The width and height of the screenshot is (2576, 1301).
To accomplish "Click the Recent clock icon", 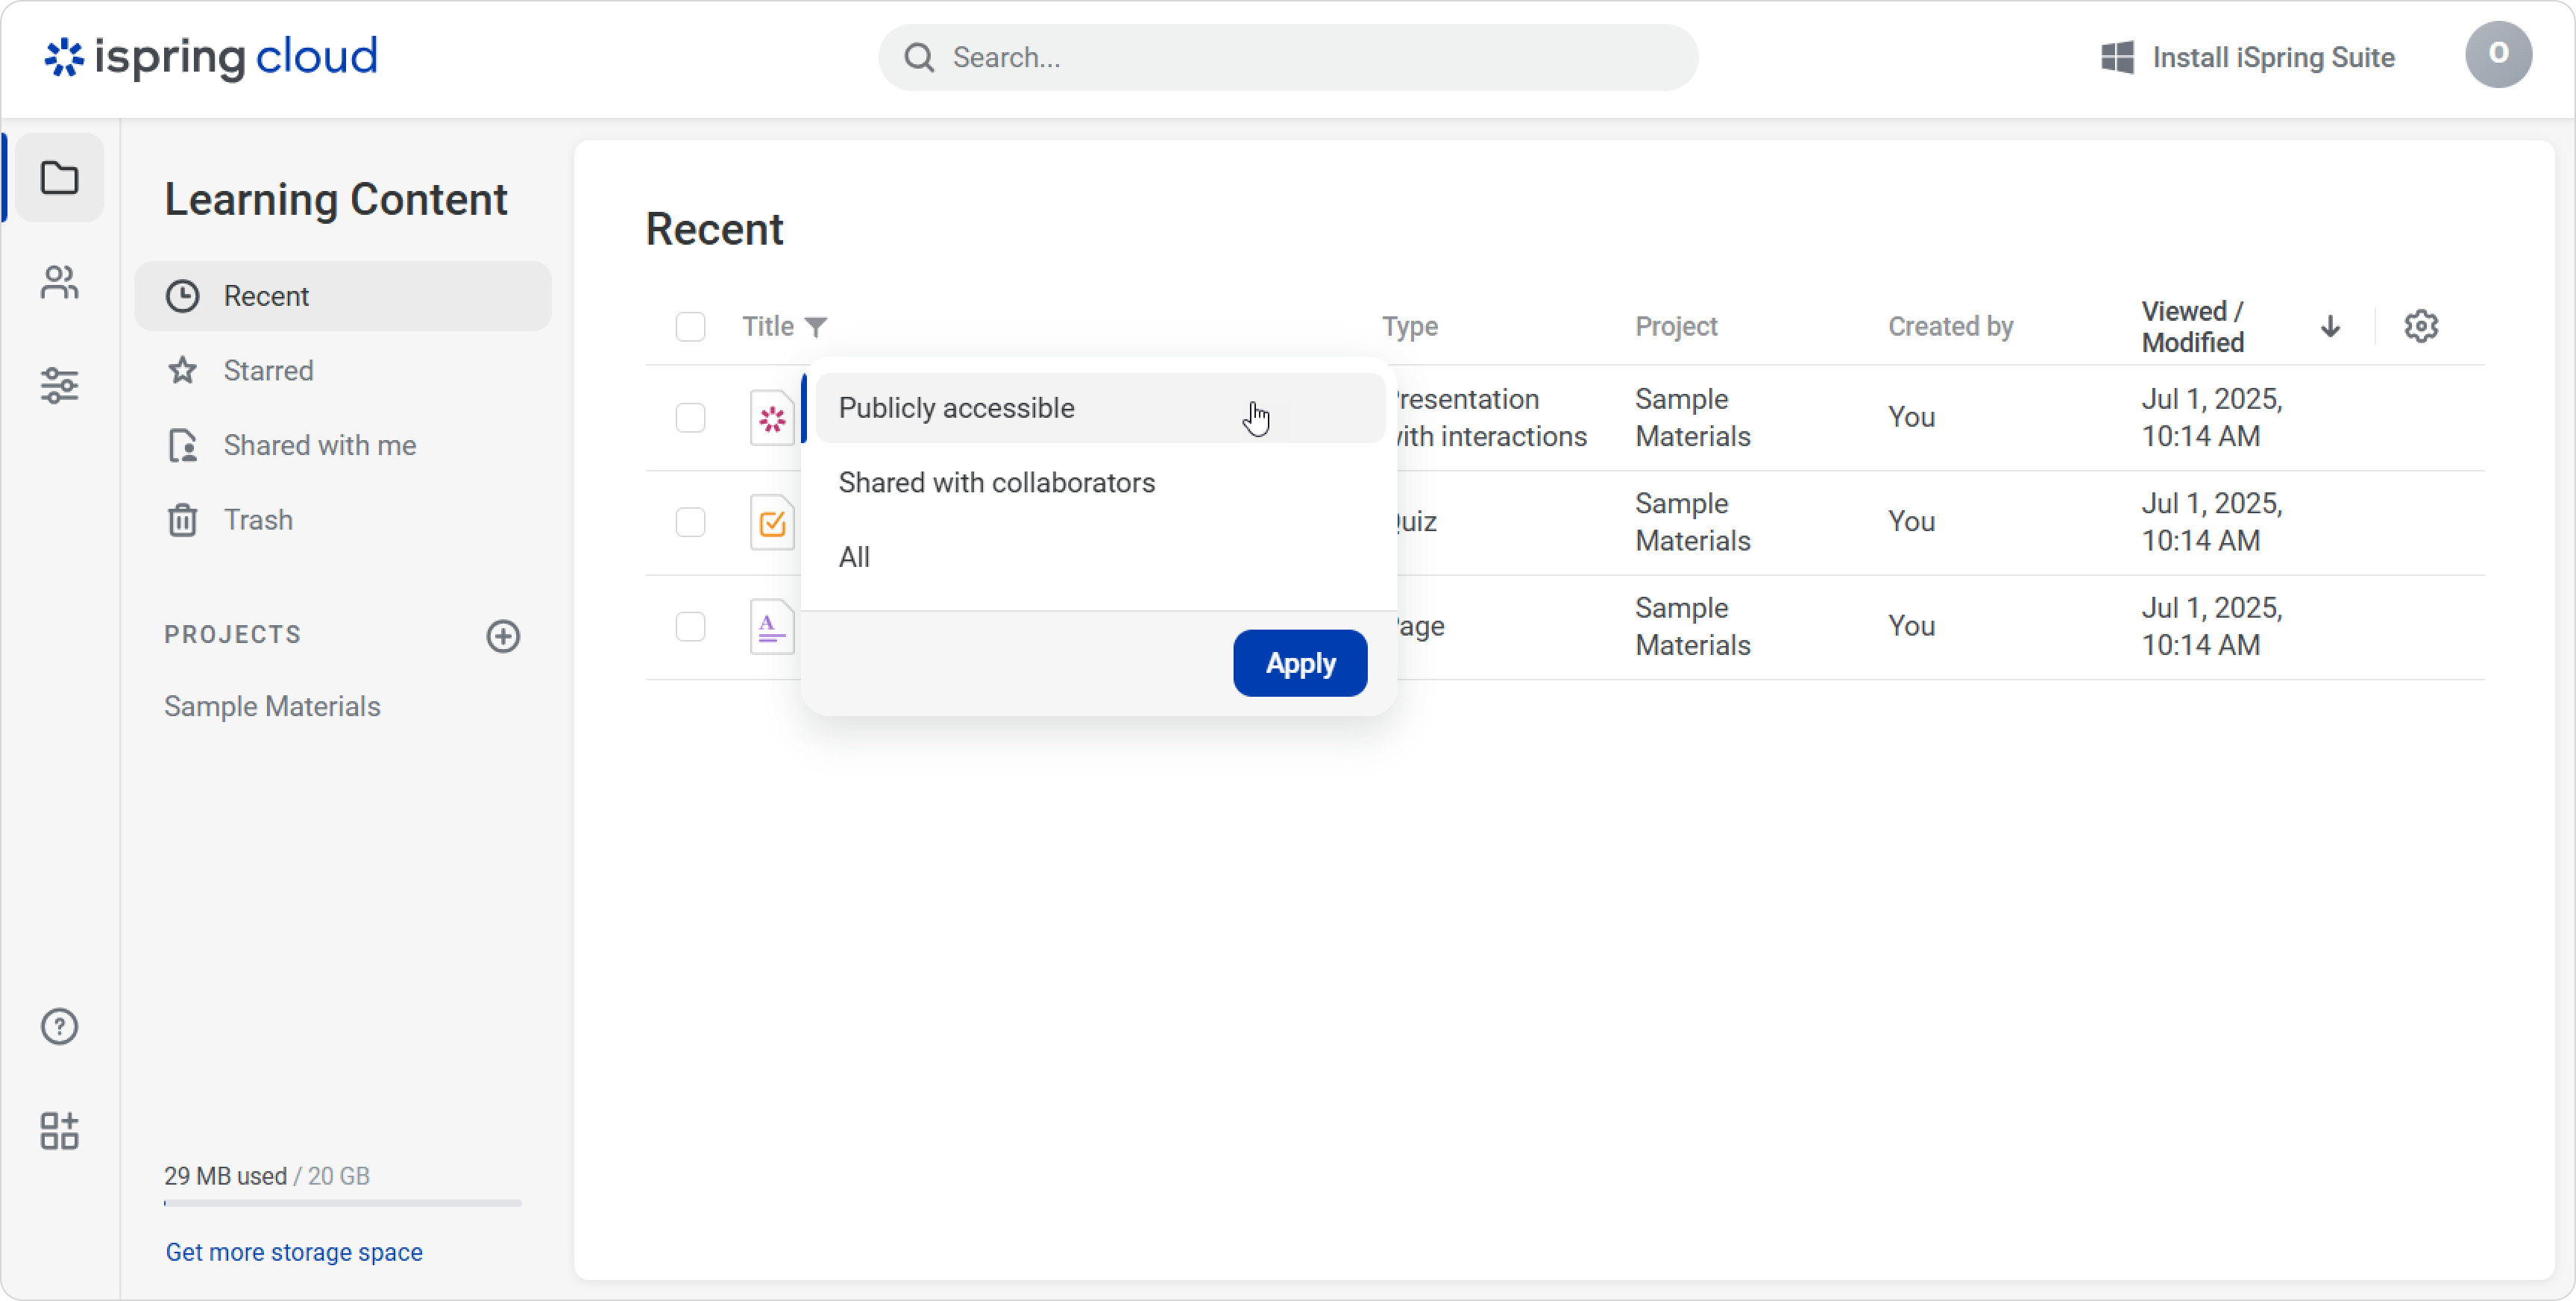I will click(182, 296).
